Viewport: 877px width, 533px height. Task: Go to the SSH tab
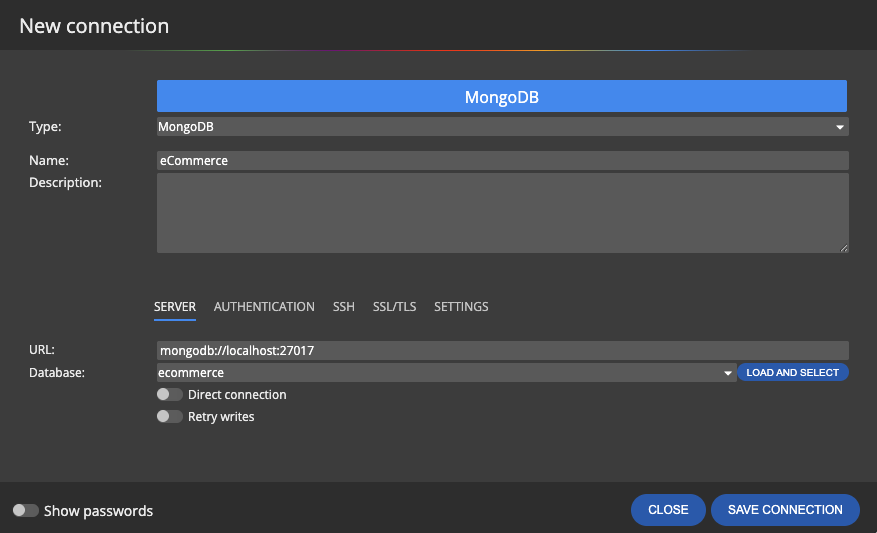[343, 306]
